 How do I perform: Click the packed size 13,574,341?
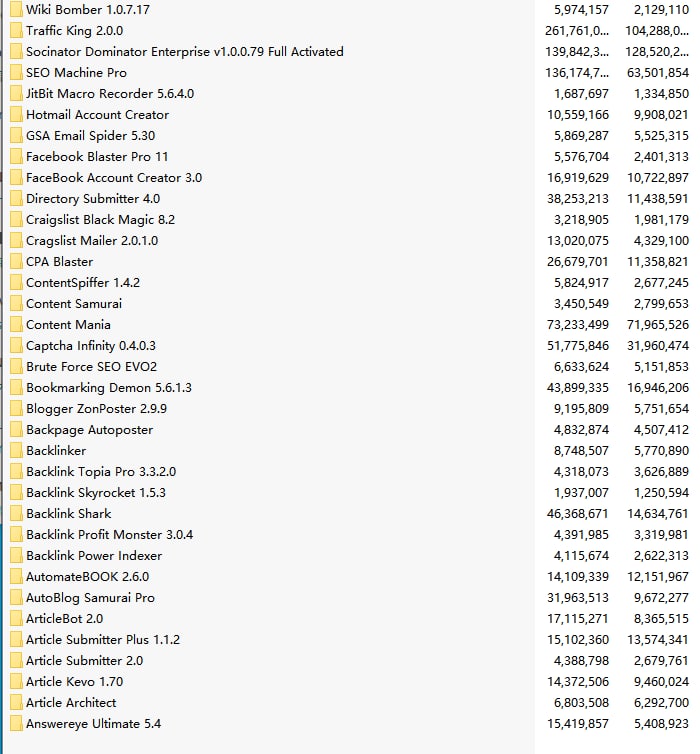click(x=658, y=640)
